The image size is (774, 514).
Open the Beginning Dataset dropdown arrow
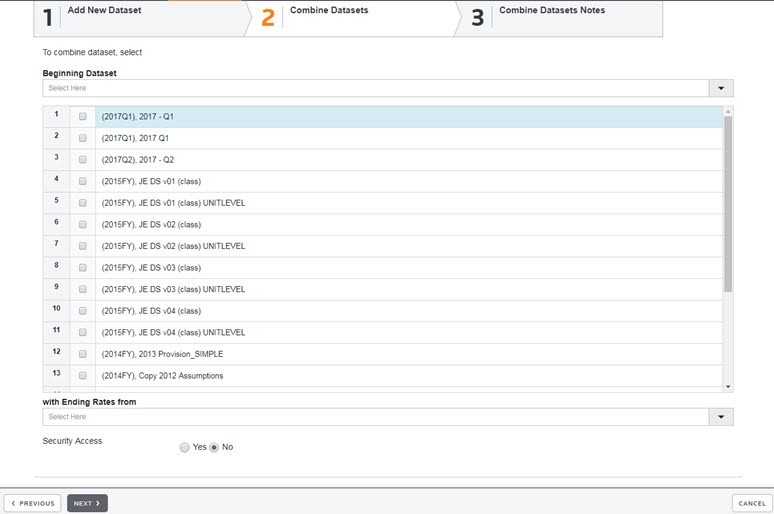click(721, 88)
